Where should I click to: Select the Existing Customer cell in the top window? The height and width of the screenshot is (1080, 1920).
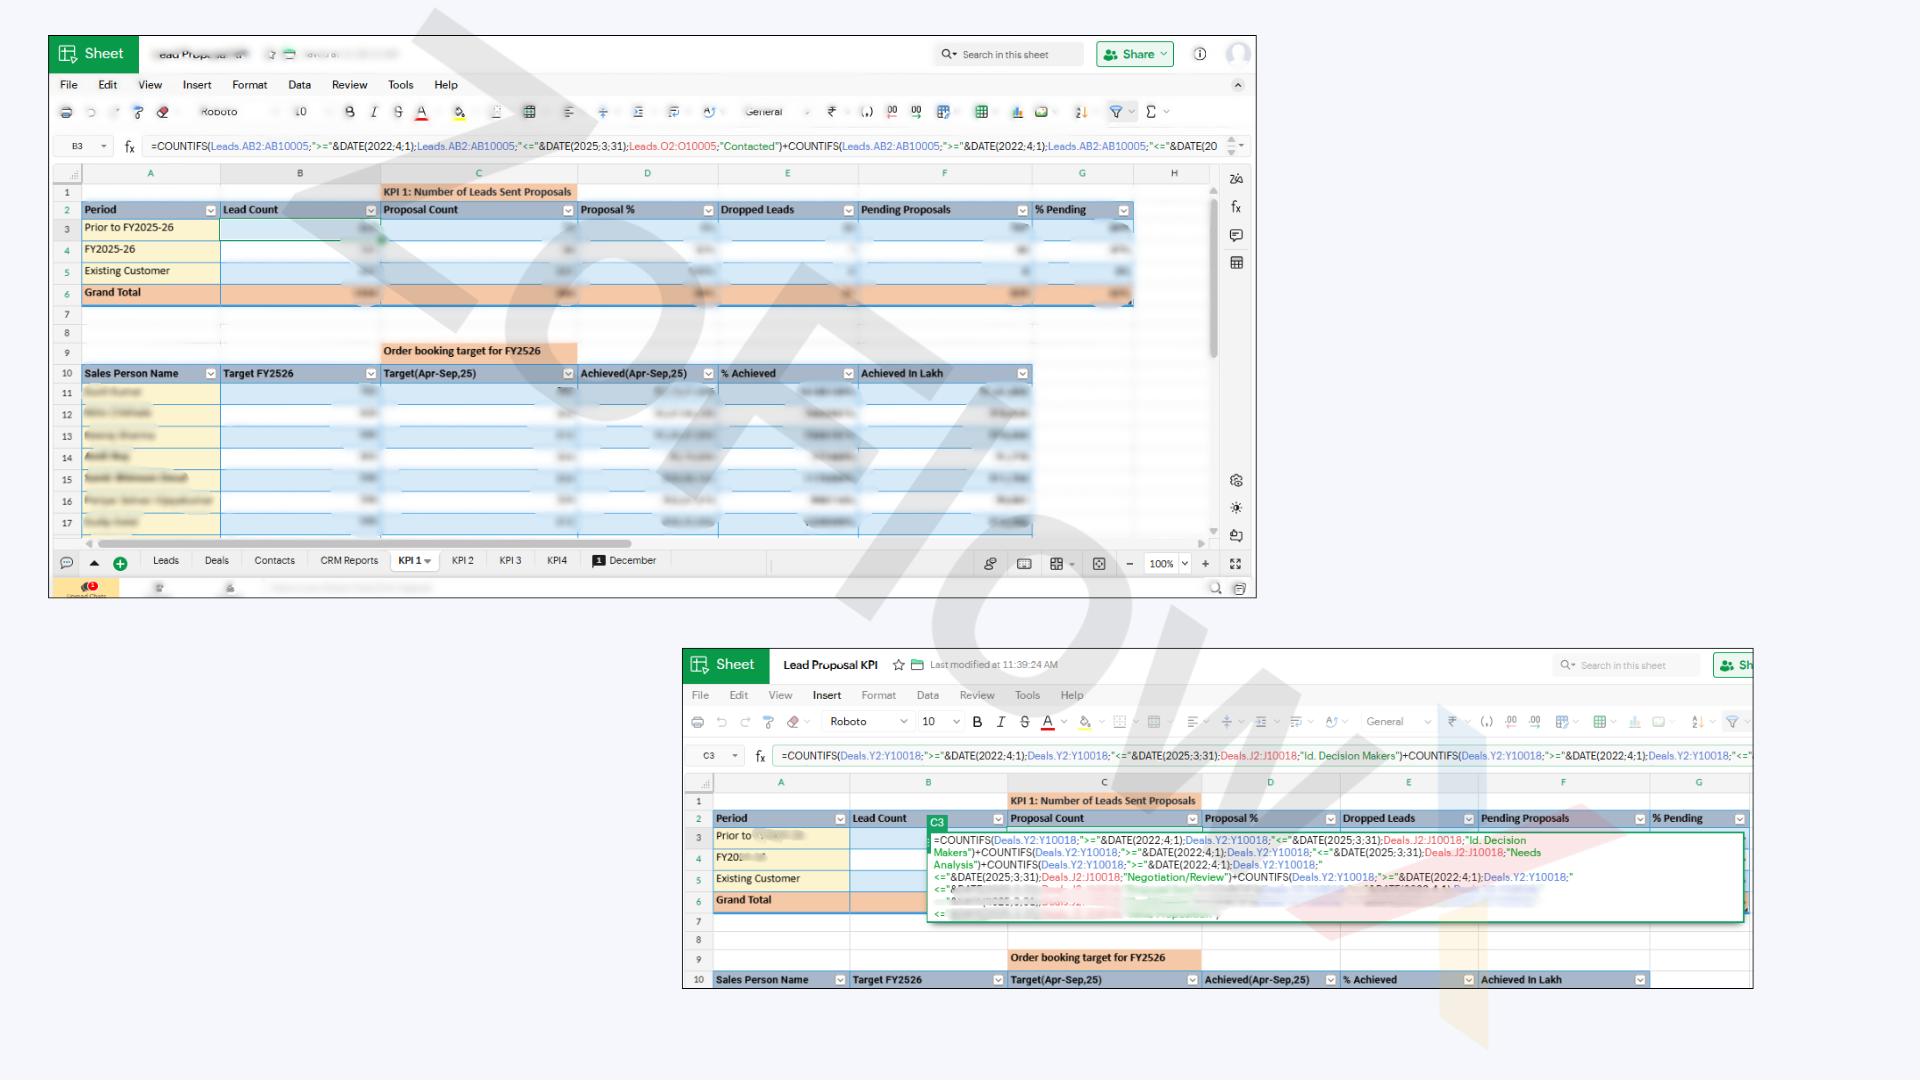[151, 271]
